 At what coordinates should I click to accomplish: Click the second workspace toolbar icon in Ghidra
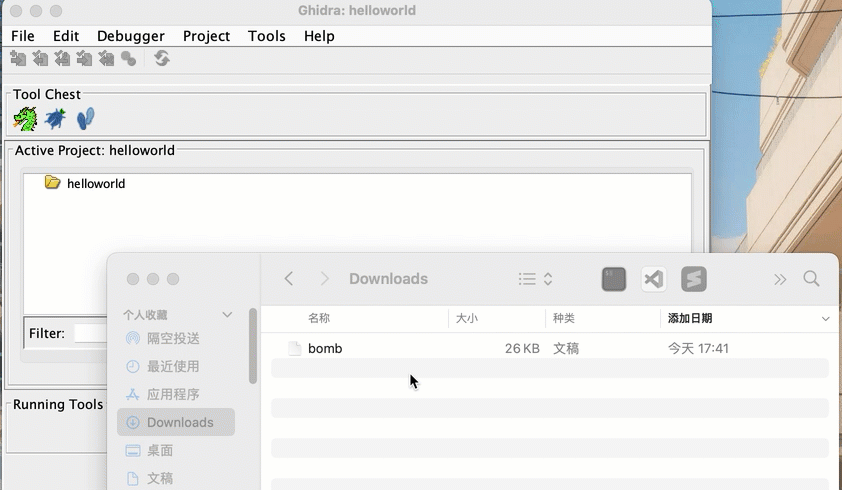[40, 58]
